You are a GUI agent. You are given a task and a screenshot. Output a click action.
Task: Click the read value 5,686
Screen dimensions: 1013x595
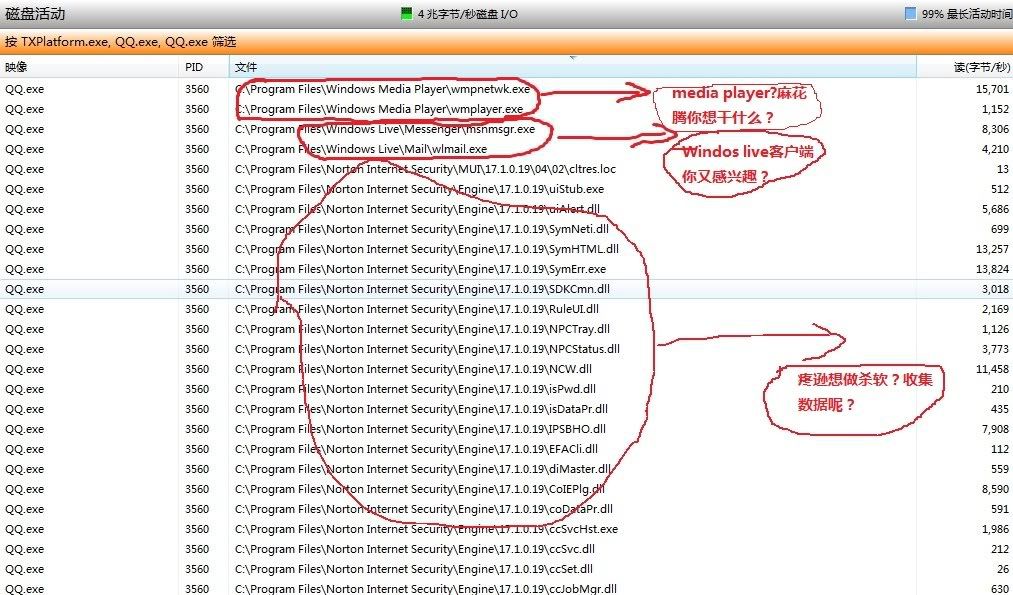[996, 209]
